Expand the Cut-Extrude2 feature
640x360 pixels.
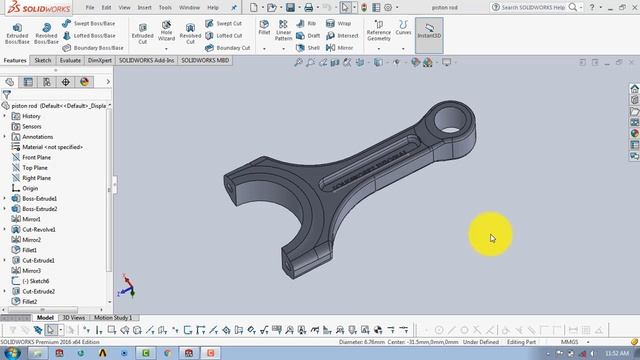tap(5, 291)
